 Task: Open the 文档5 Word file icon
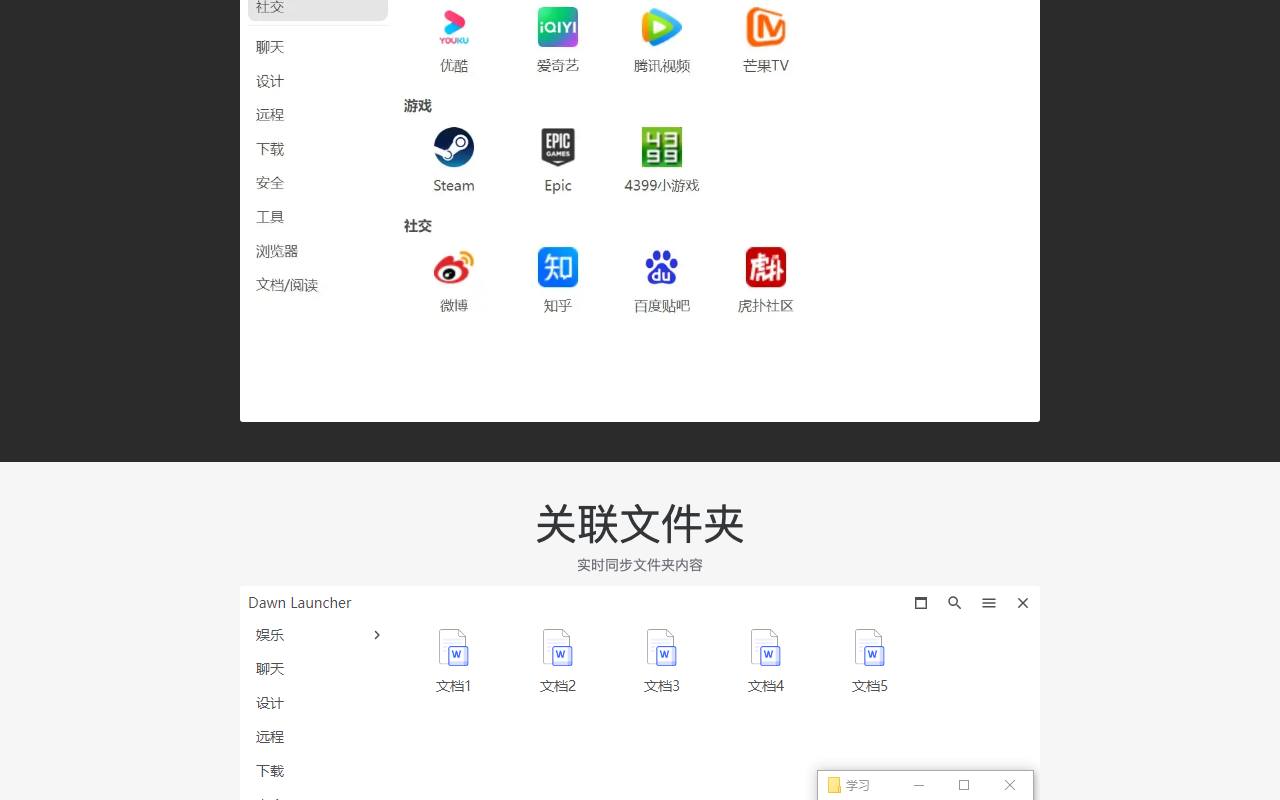pyautogui.click(x=870, y=648)
